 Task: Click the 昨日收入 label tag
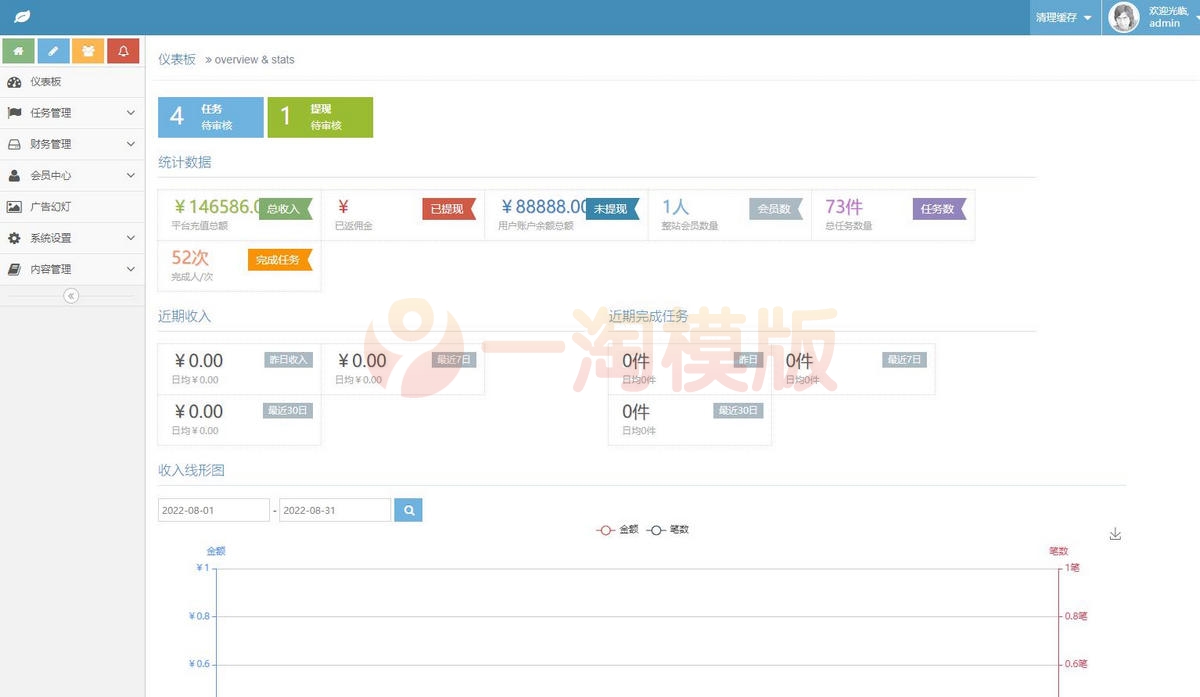pyautogui.click(x=288, y=360)
